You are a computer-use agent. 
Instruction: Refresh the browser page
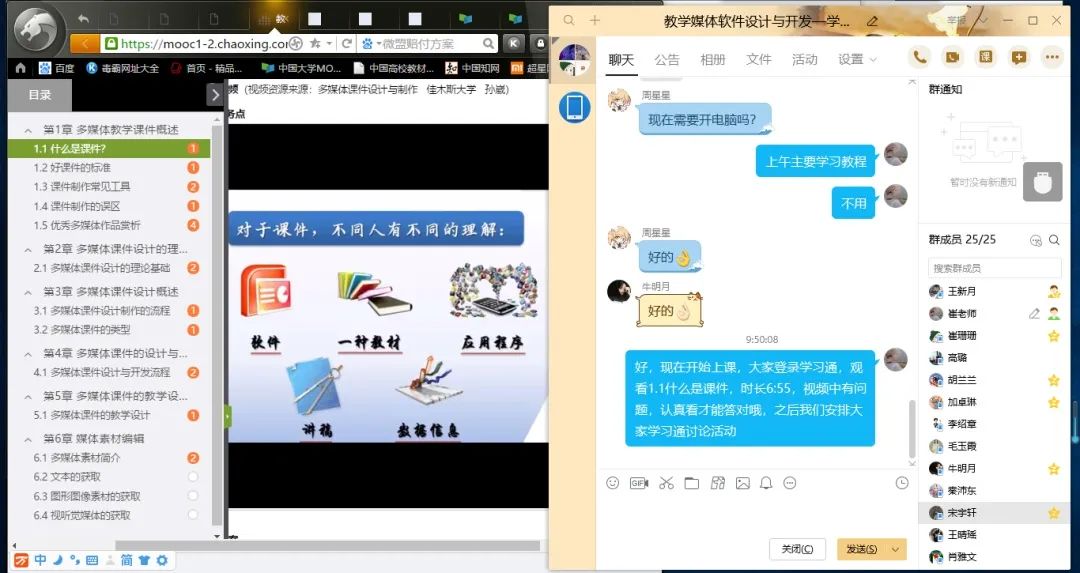(347, 43)
